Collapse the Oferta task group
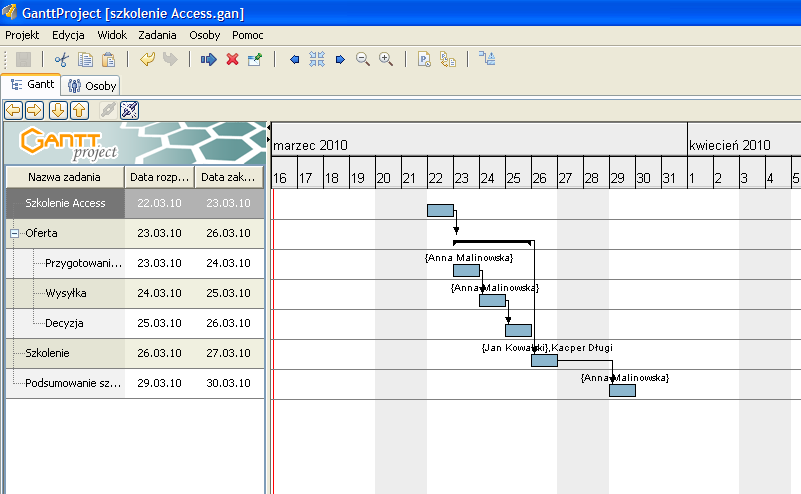The width and height of the screenshot is (801, 494). pyautogui.click(x=14, y=233)
